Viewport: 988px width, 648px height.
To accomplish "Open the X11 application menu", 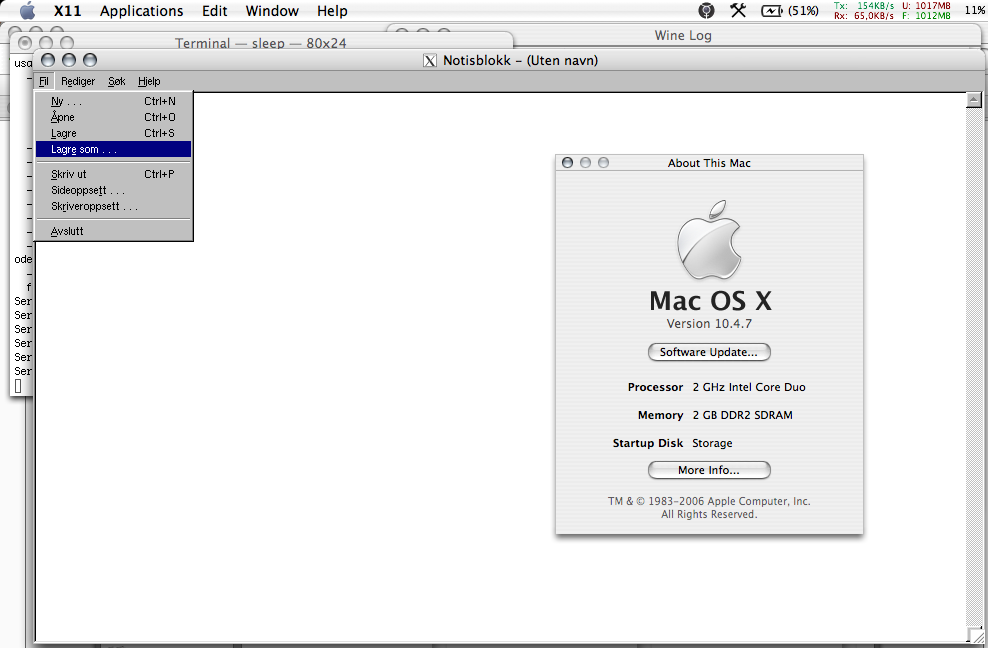I will [67, 11].
